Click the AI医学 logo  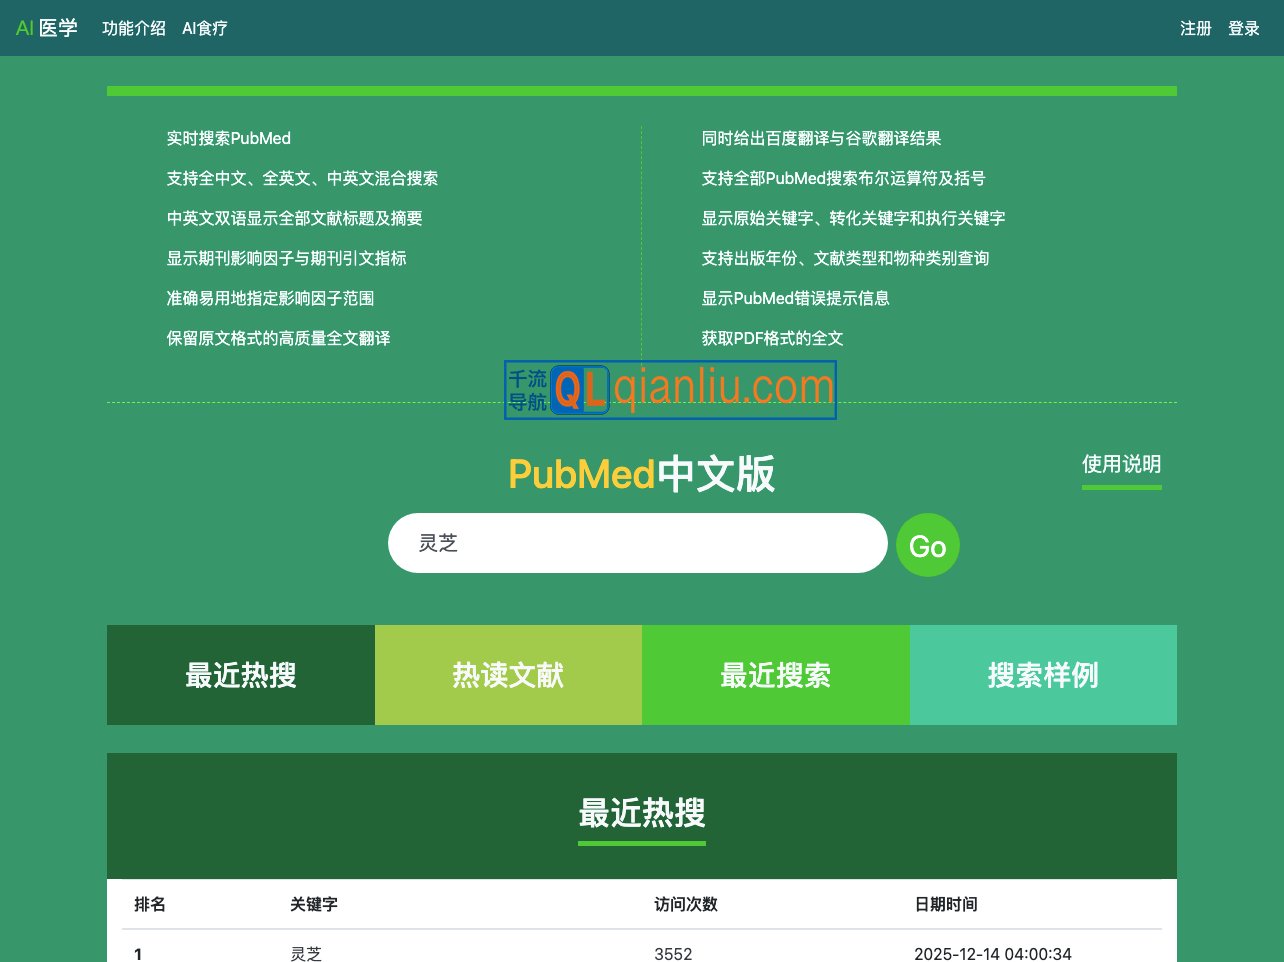46,28
